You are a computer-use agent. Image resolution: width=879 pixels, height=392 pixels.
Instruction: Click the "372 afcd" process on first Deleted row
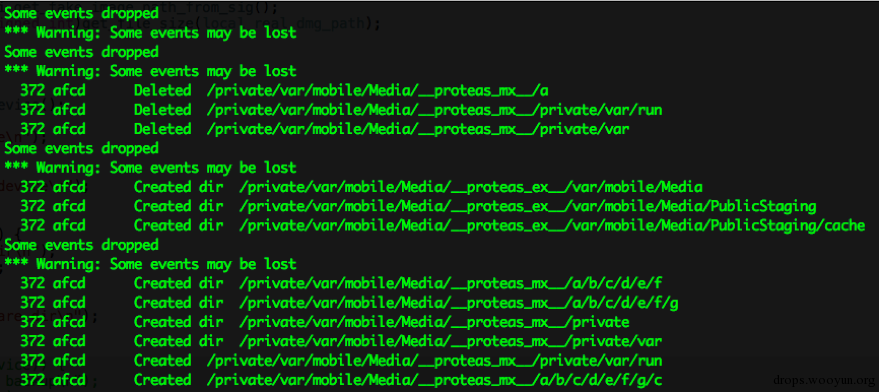click(53, 90)
